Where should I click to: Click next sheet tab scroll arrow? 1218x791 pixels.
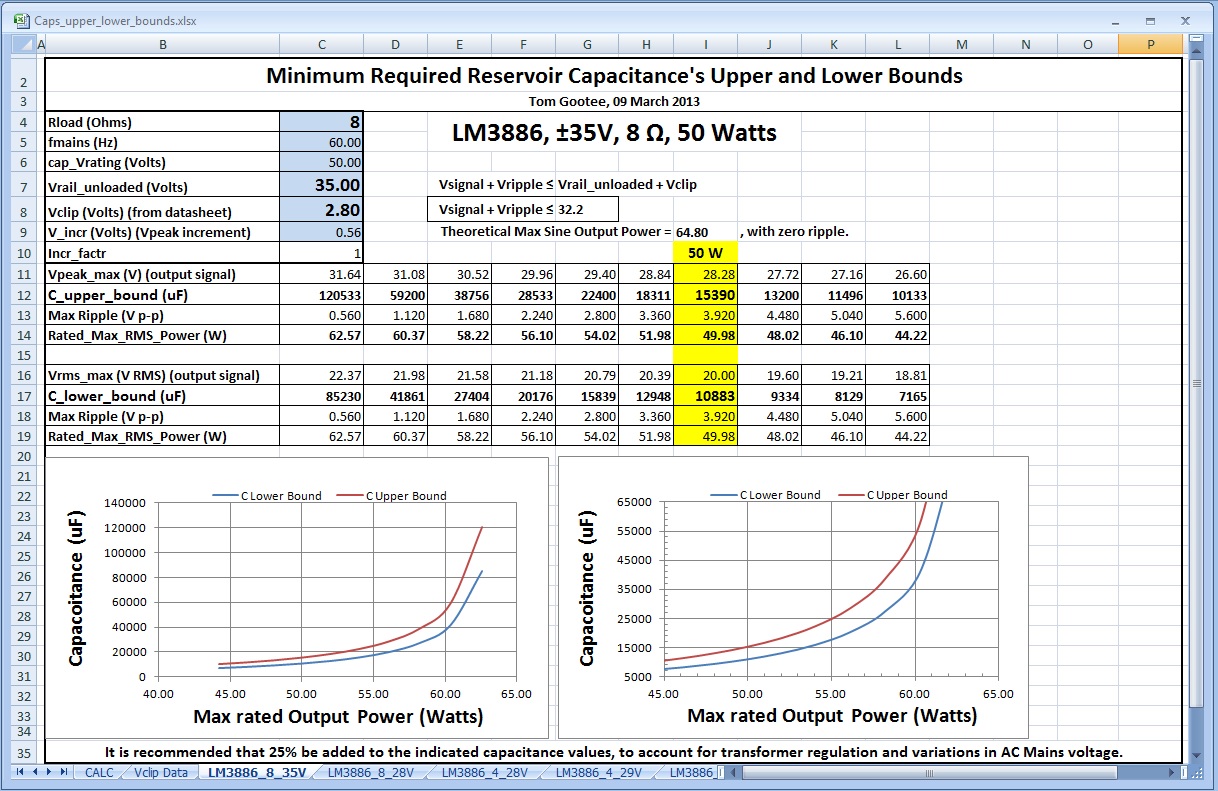click(x=50, y=772)
